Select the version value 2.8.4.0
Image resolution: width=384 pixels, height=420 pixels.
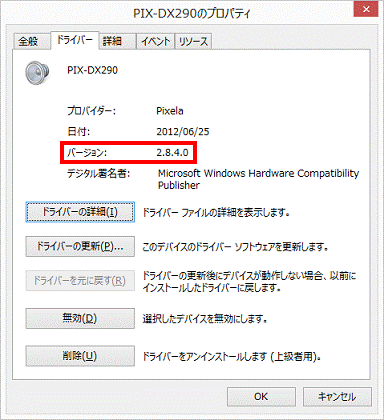coord(172,152)
